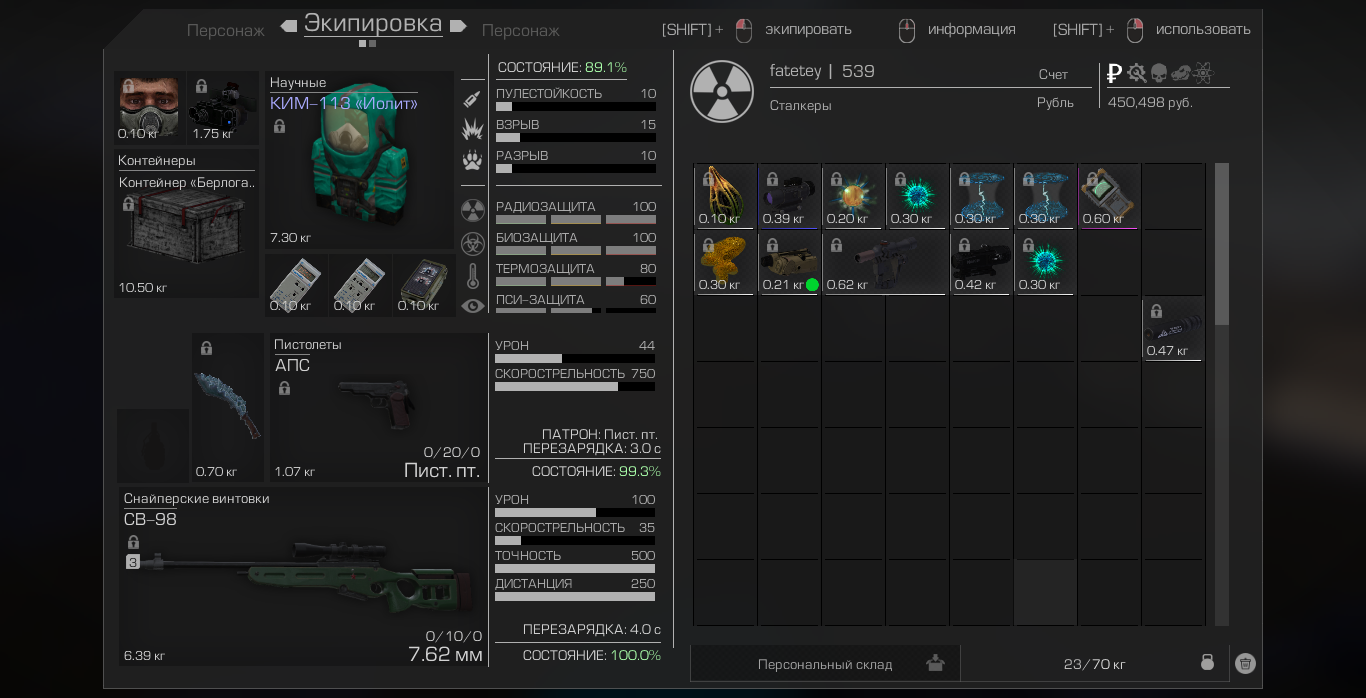The width and height of the screenshot is (1366, 698).
Task: Click the large radiation faction emblem
Action: tap(722, 92)
